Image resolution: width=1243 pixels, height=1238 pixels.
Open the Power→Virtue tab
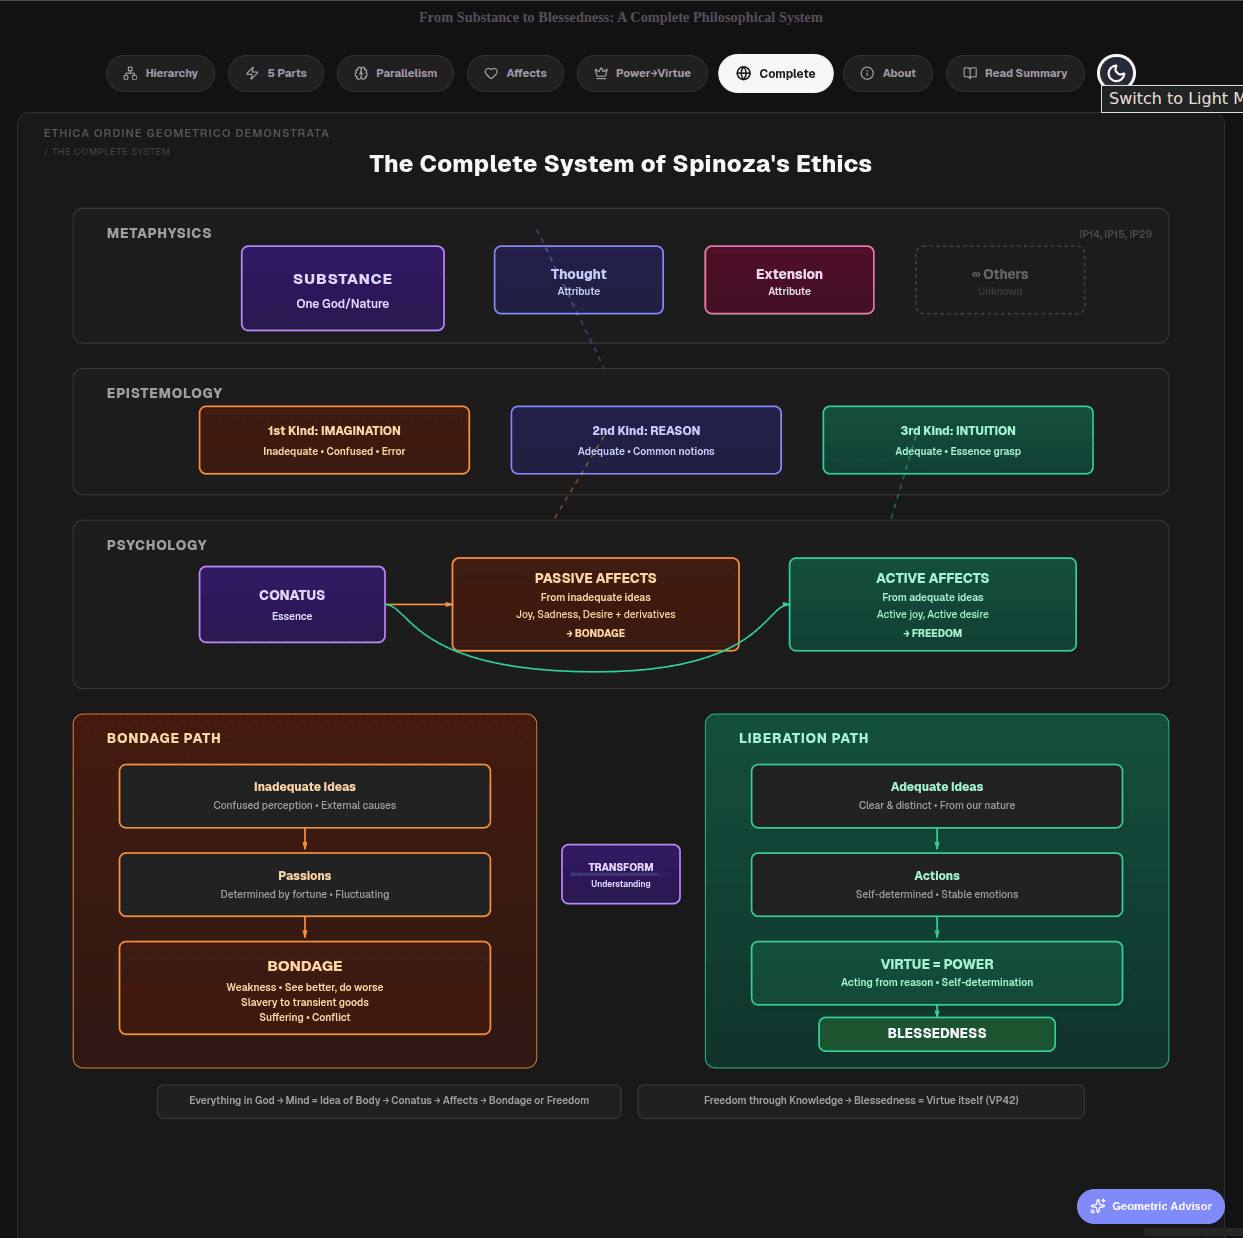(x=642, y=73)
